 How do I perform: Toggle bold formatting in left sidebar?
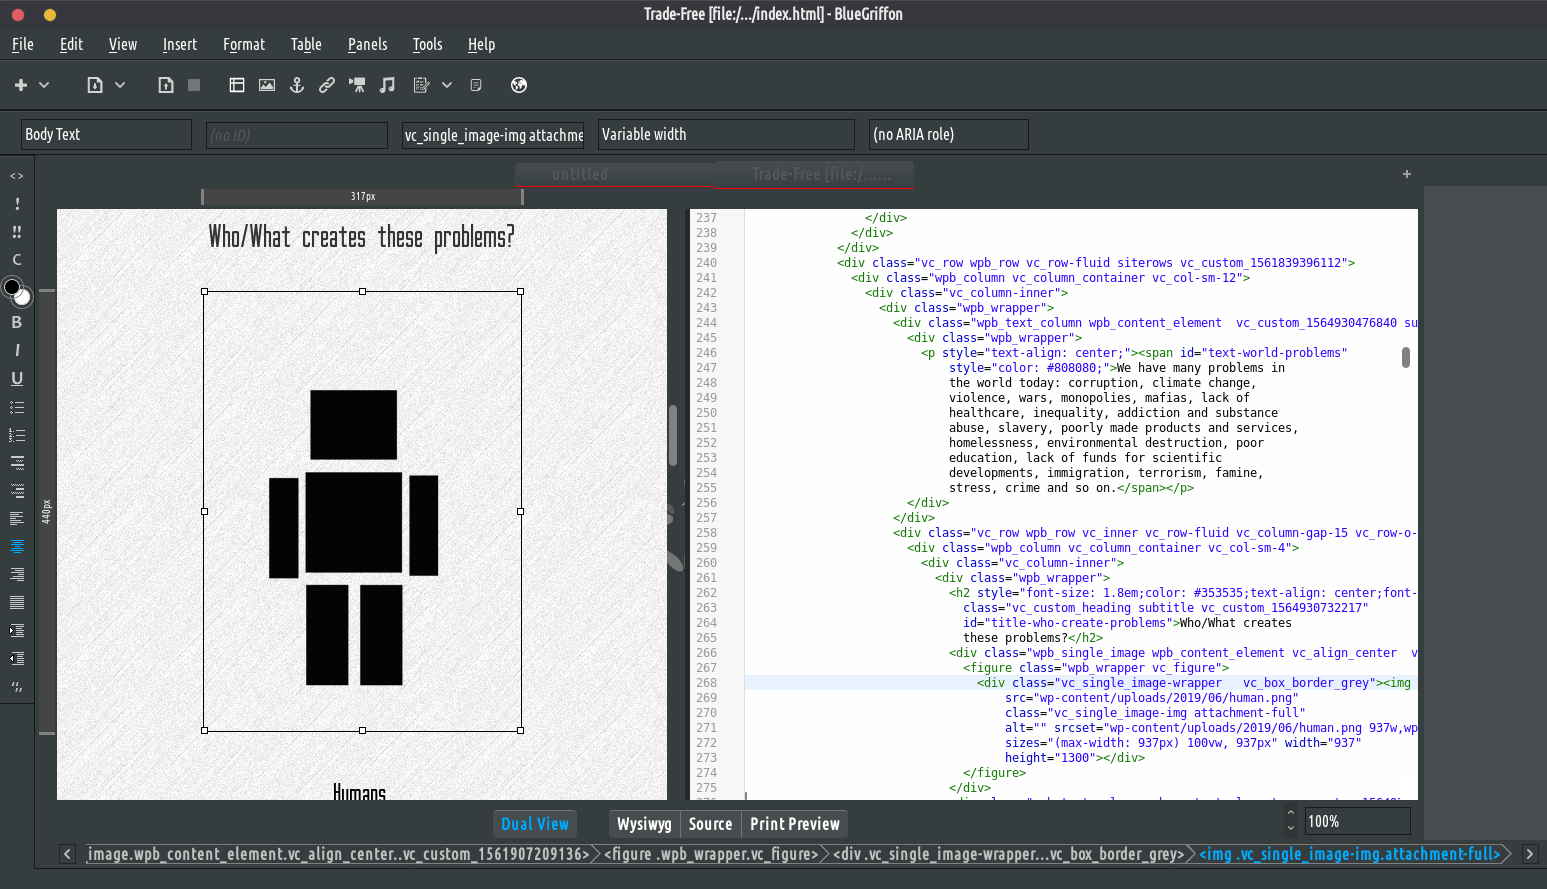coord(17,322)
